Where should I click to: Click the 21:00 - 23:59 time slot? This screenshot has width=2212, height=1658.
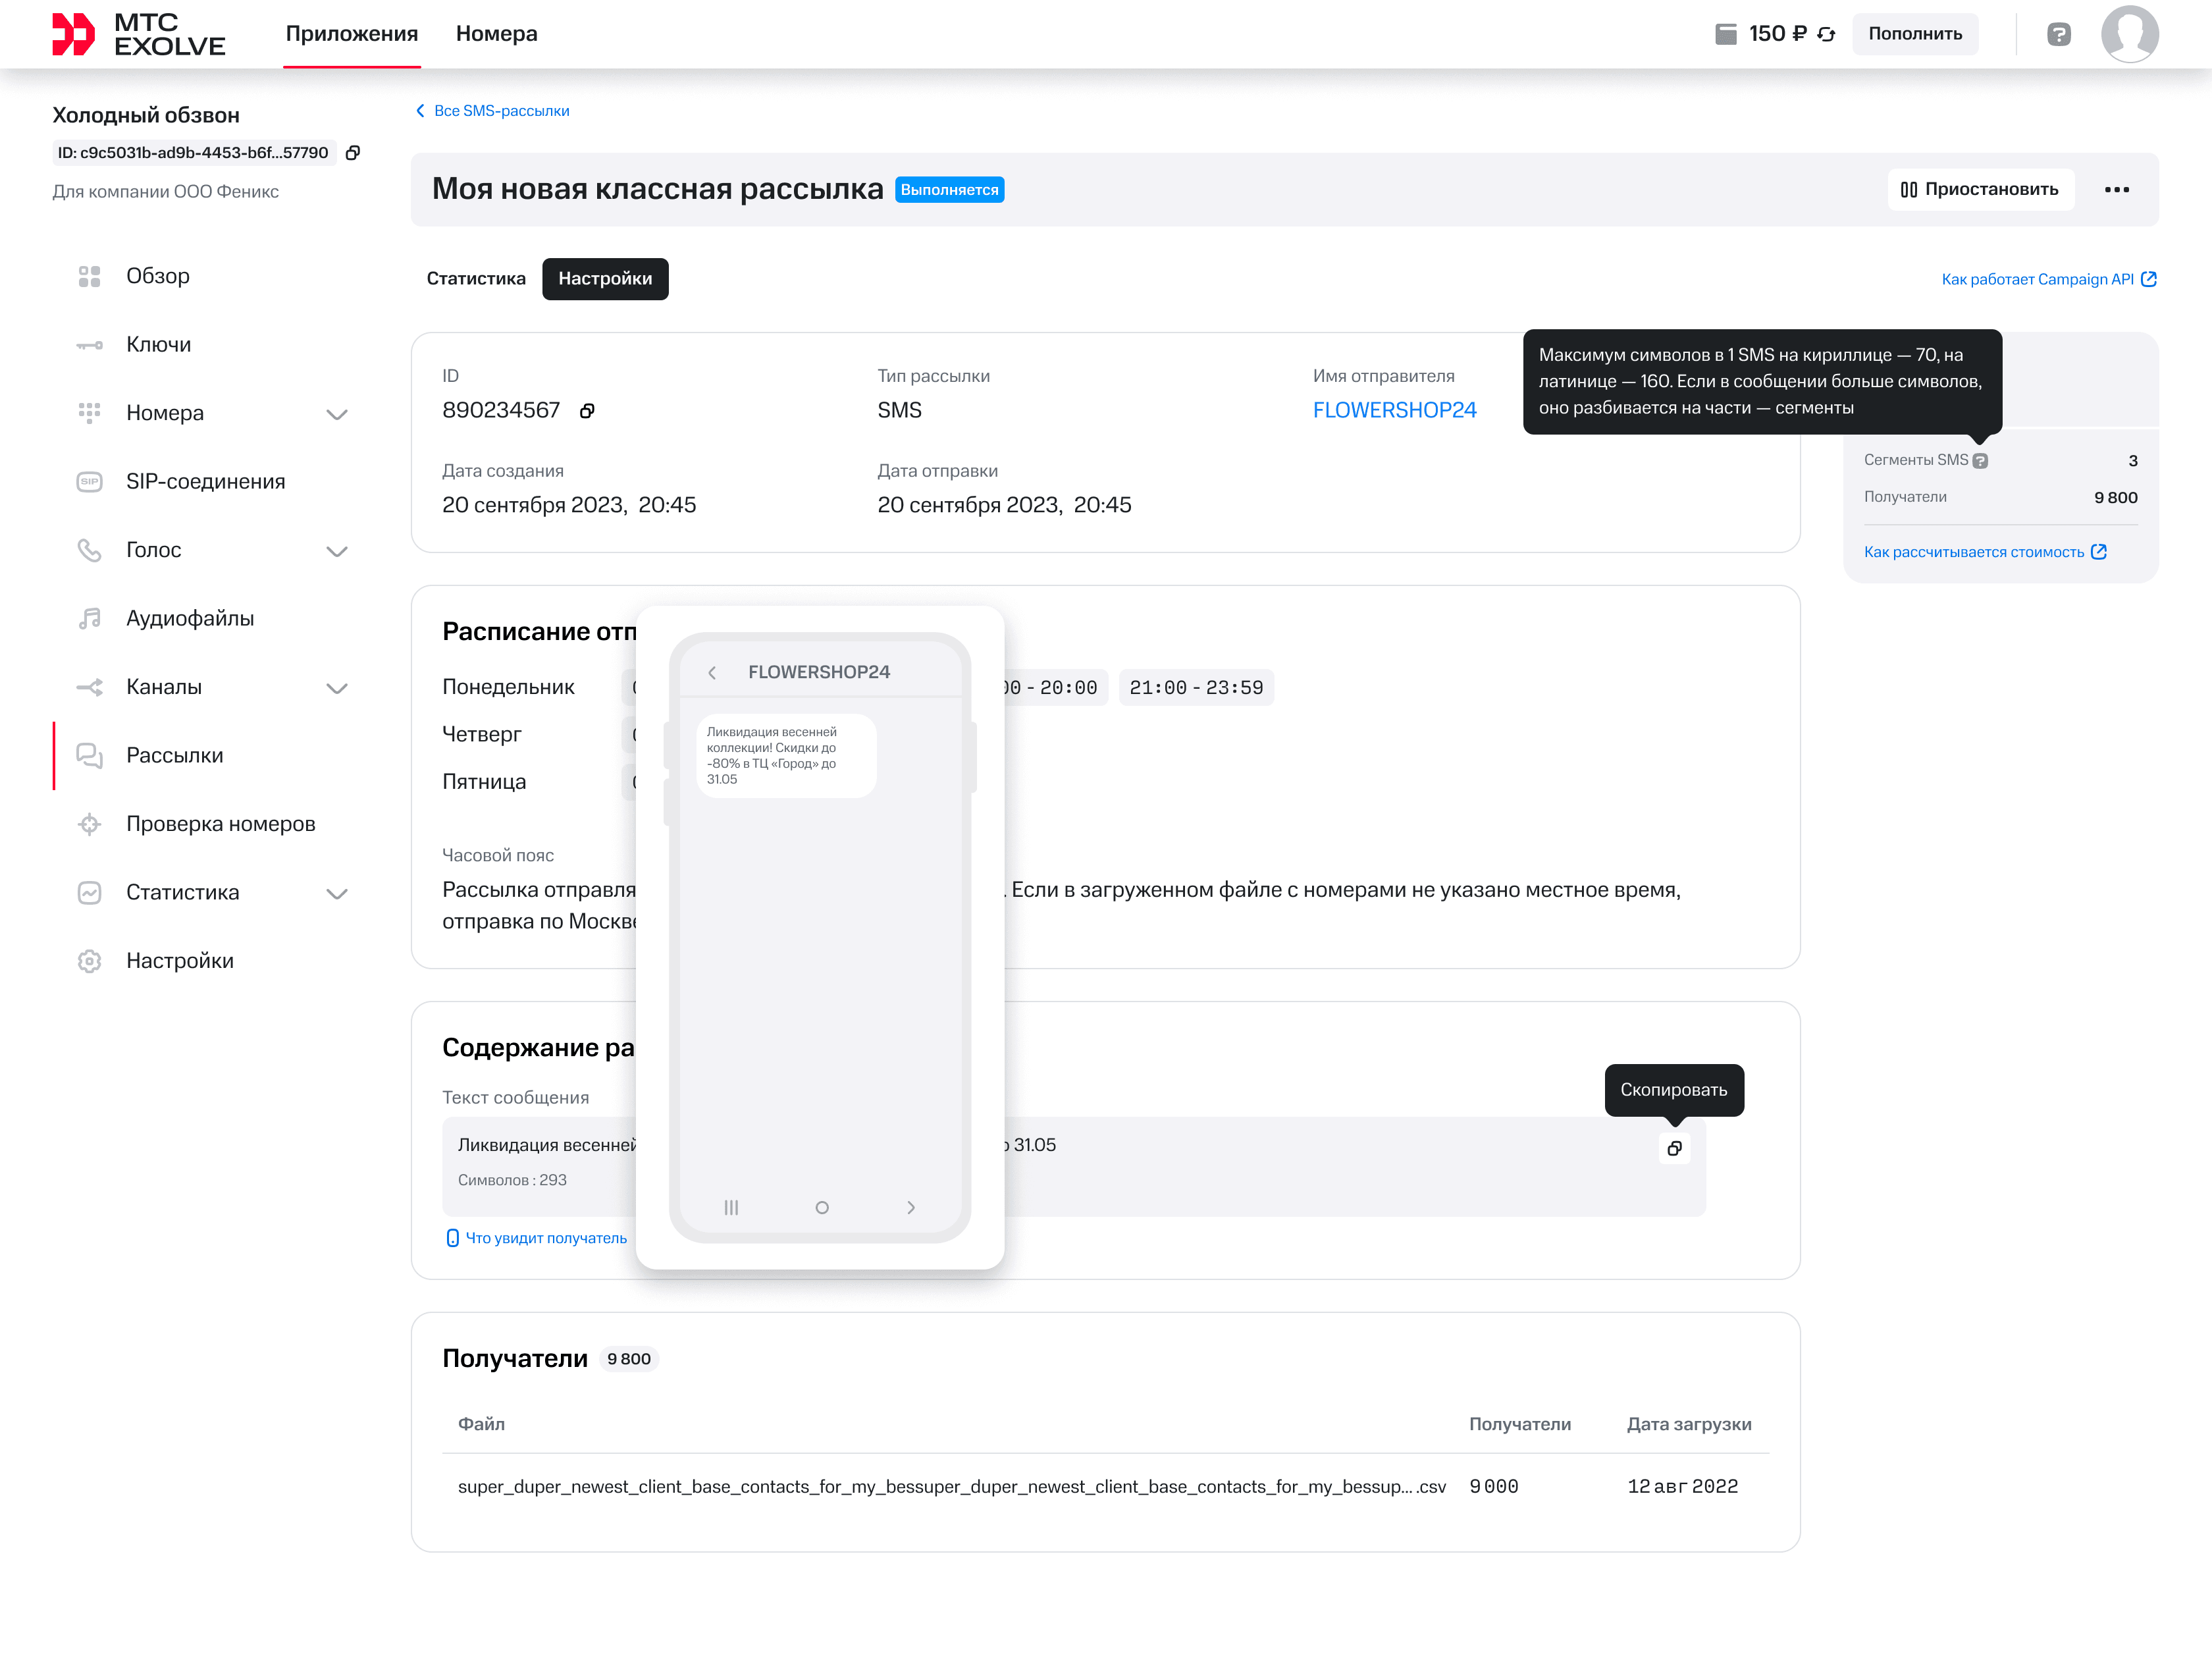point(1196,688)
